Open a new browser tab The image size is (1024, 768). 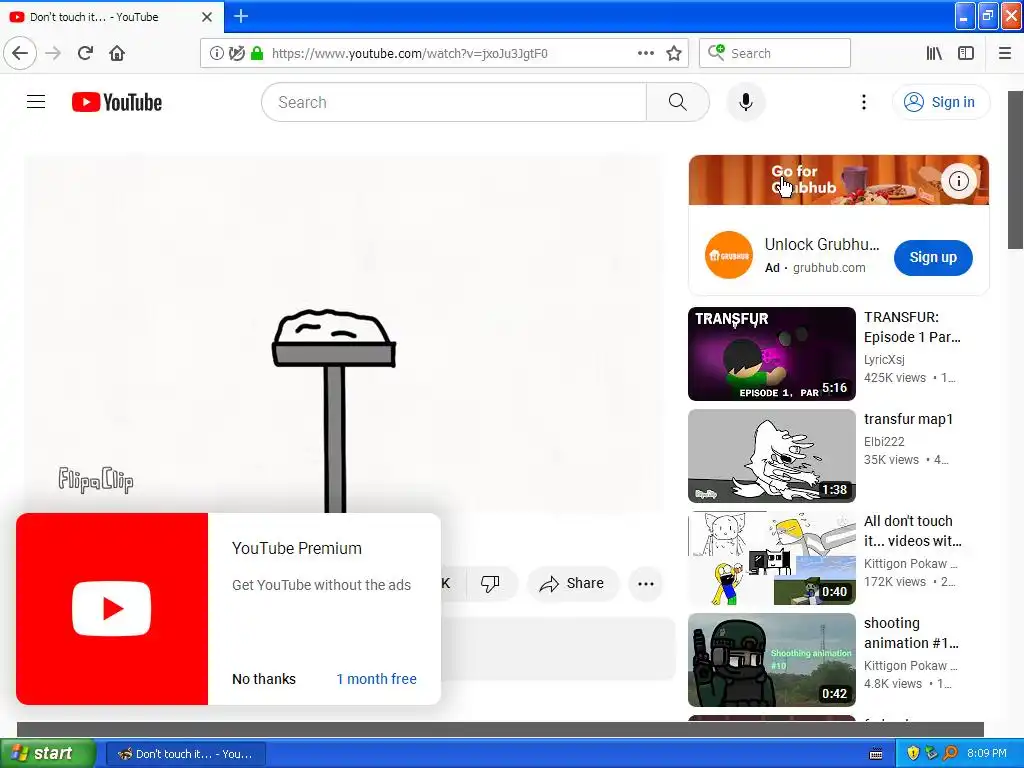click(x=240, y=16)
